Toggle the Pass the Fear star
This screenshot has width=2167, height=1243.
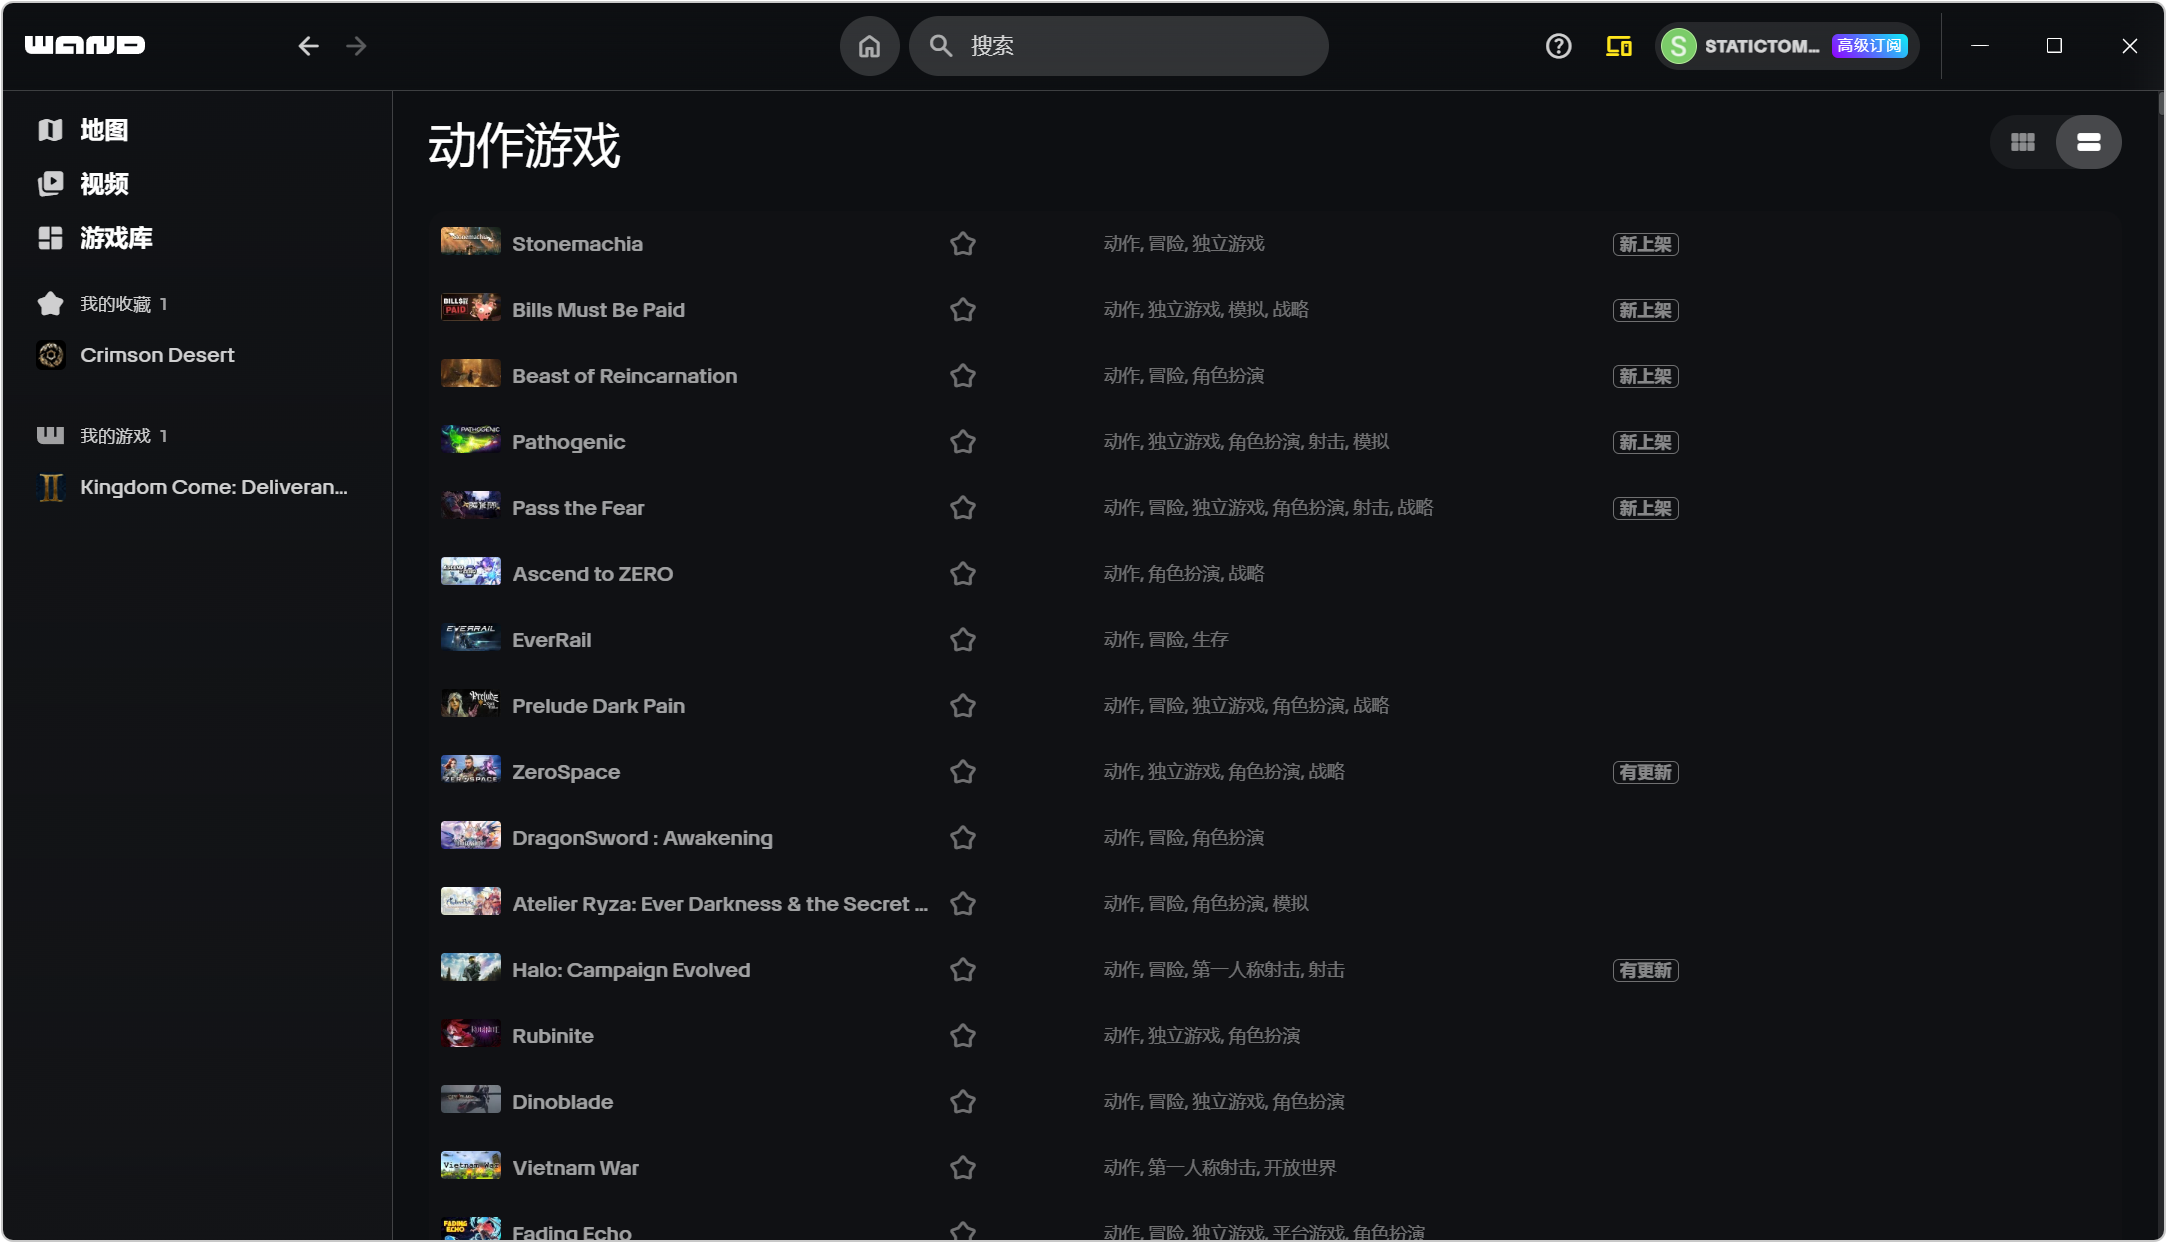pyautogui.click(x=963, y=508)
